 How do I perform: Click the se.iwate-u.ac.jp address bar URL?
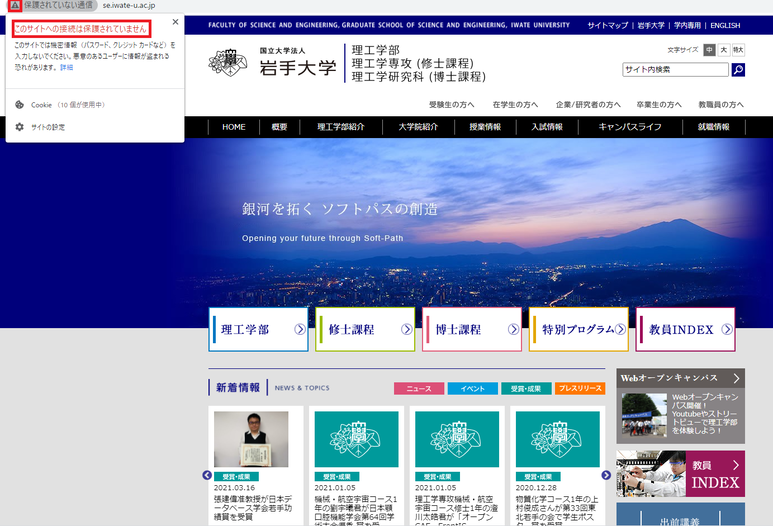(x=129, y=5)
